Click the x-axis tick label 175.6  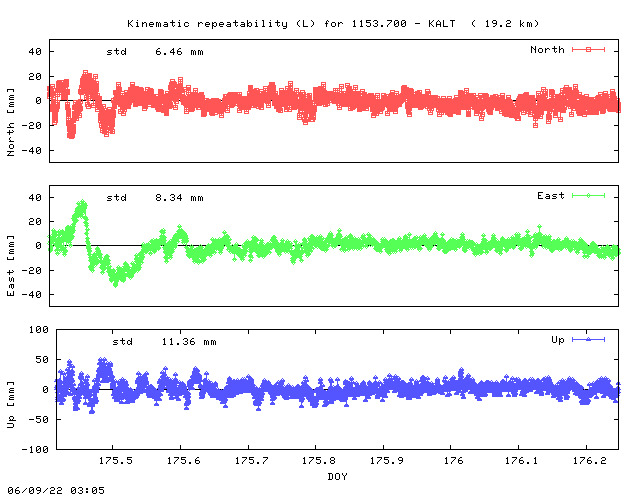183,460
